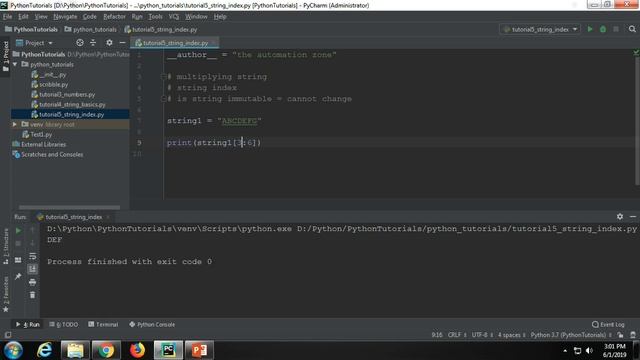Collapse all nodes in Project panel
This screenshot has height=360, width=640.
(93, 42)
